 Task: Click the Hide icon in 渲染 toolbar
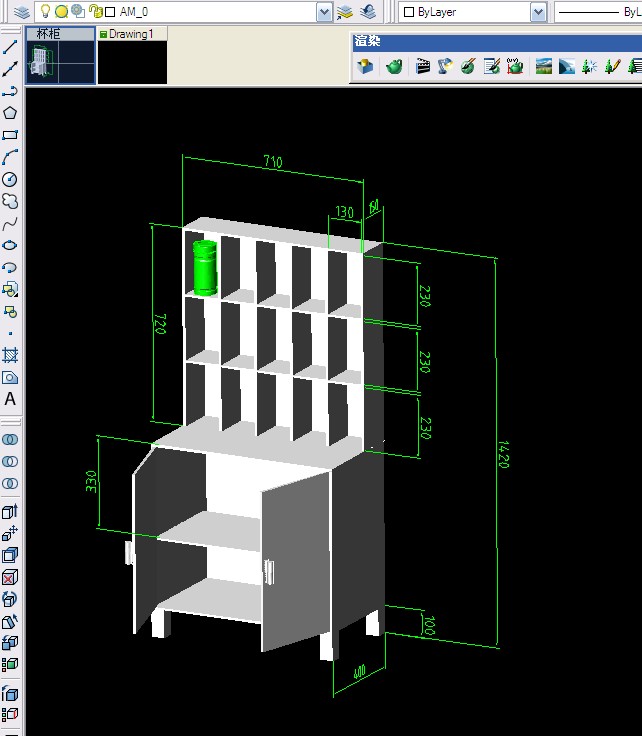pyautogui.click(x=365, y=66)
